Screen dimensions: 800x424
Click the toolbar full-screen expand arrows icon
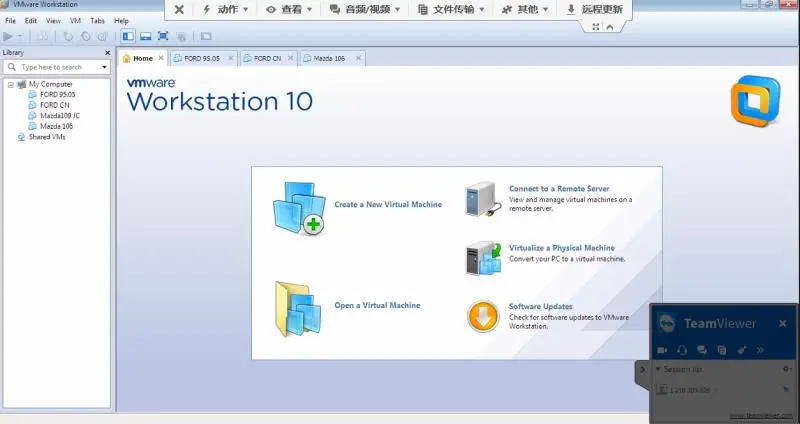point(595,27)
